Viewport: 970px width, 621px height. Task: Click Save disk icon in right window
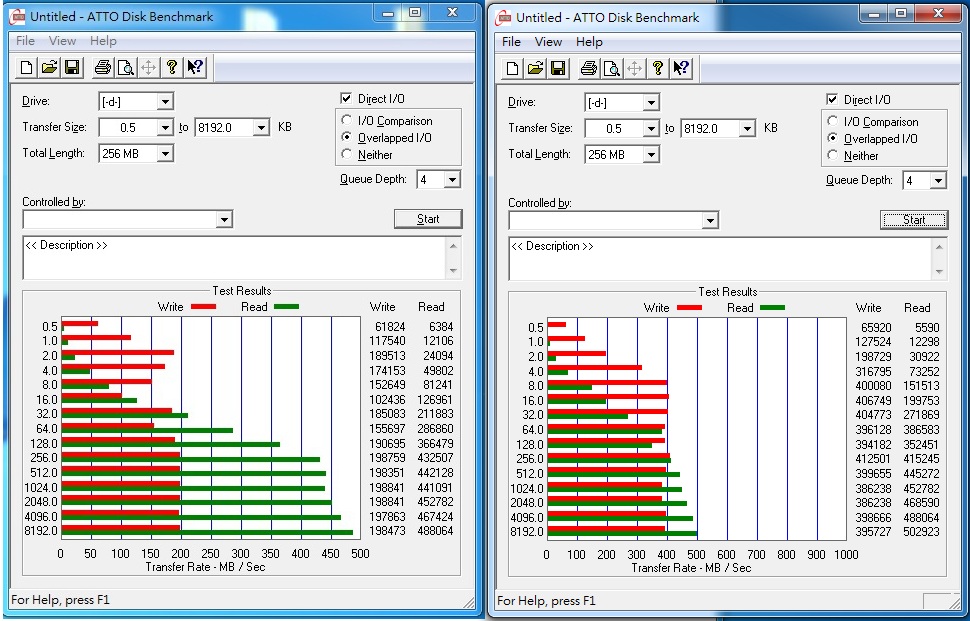[558, 68]
